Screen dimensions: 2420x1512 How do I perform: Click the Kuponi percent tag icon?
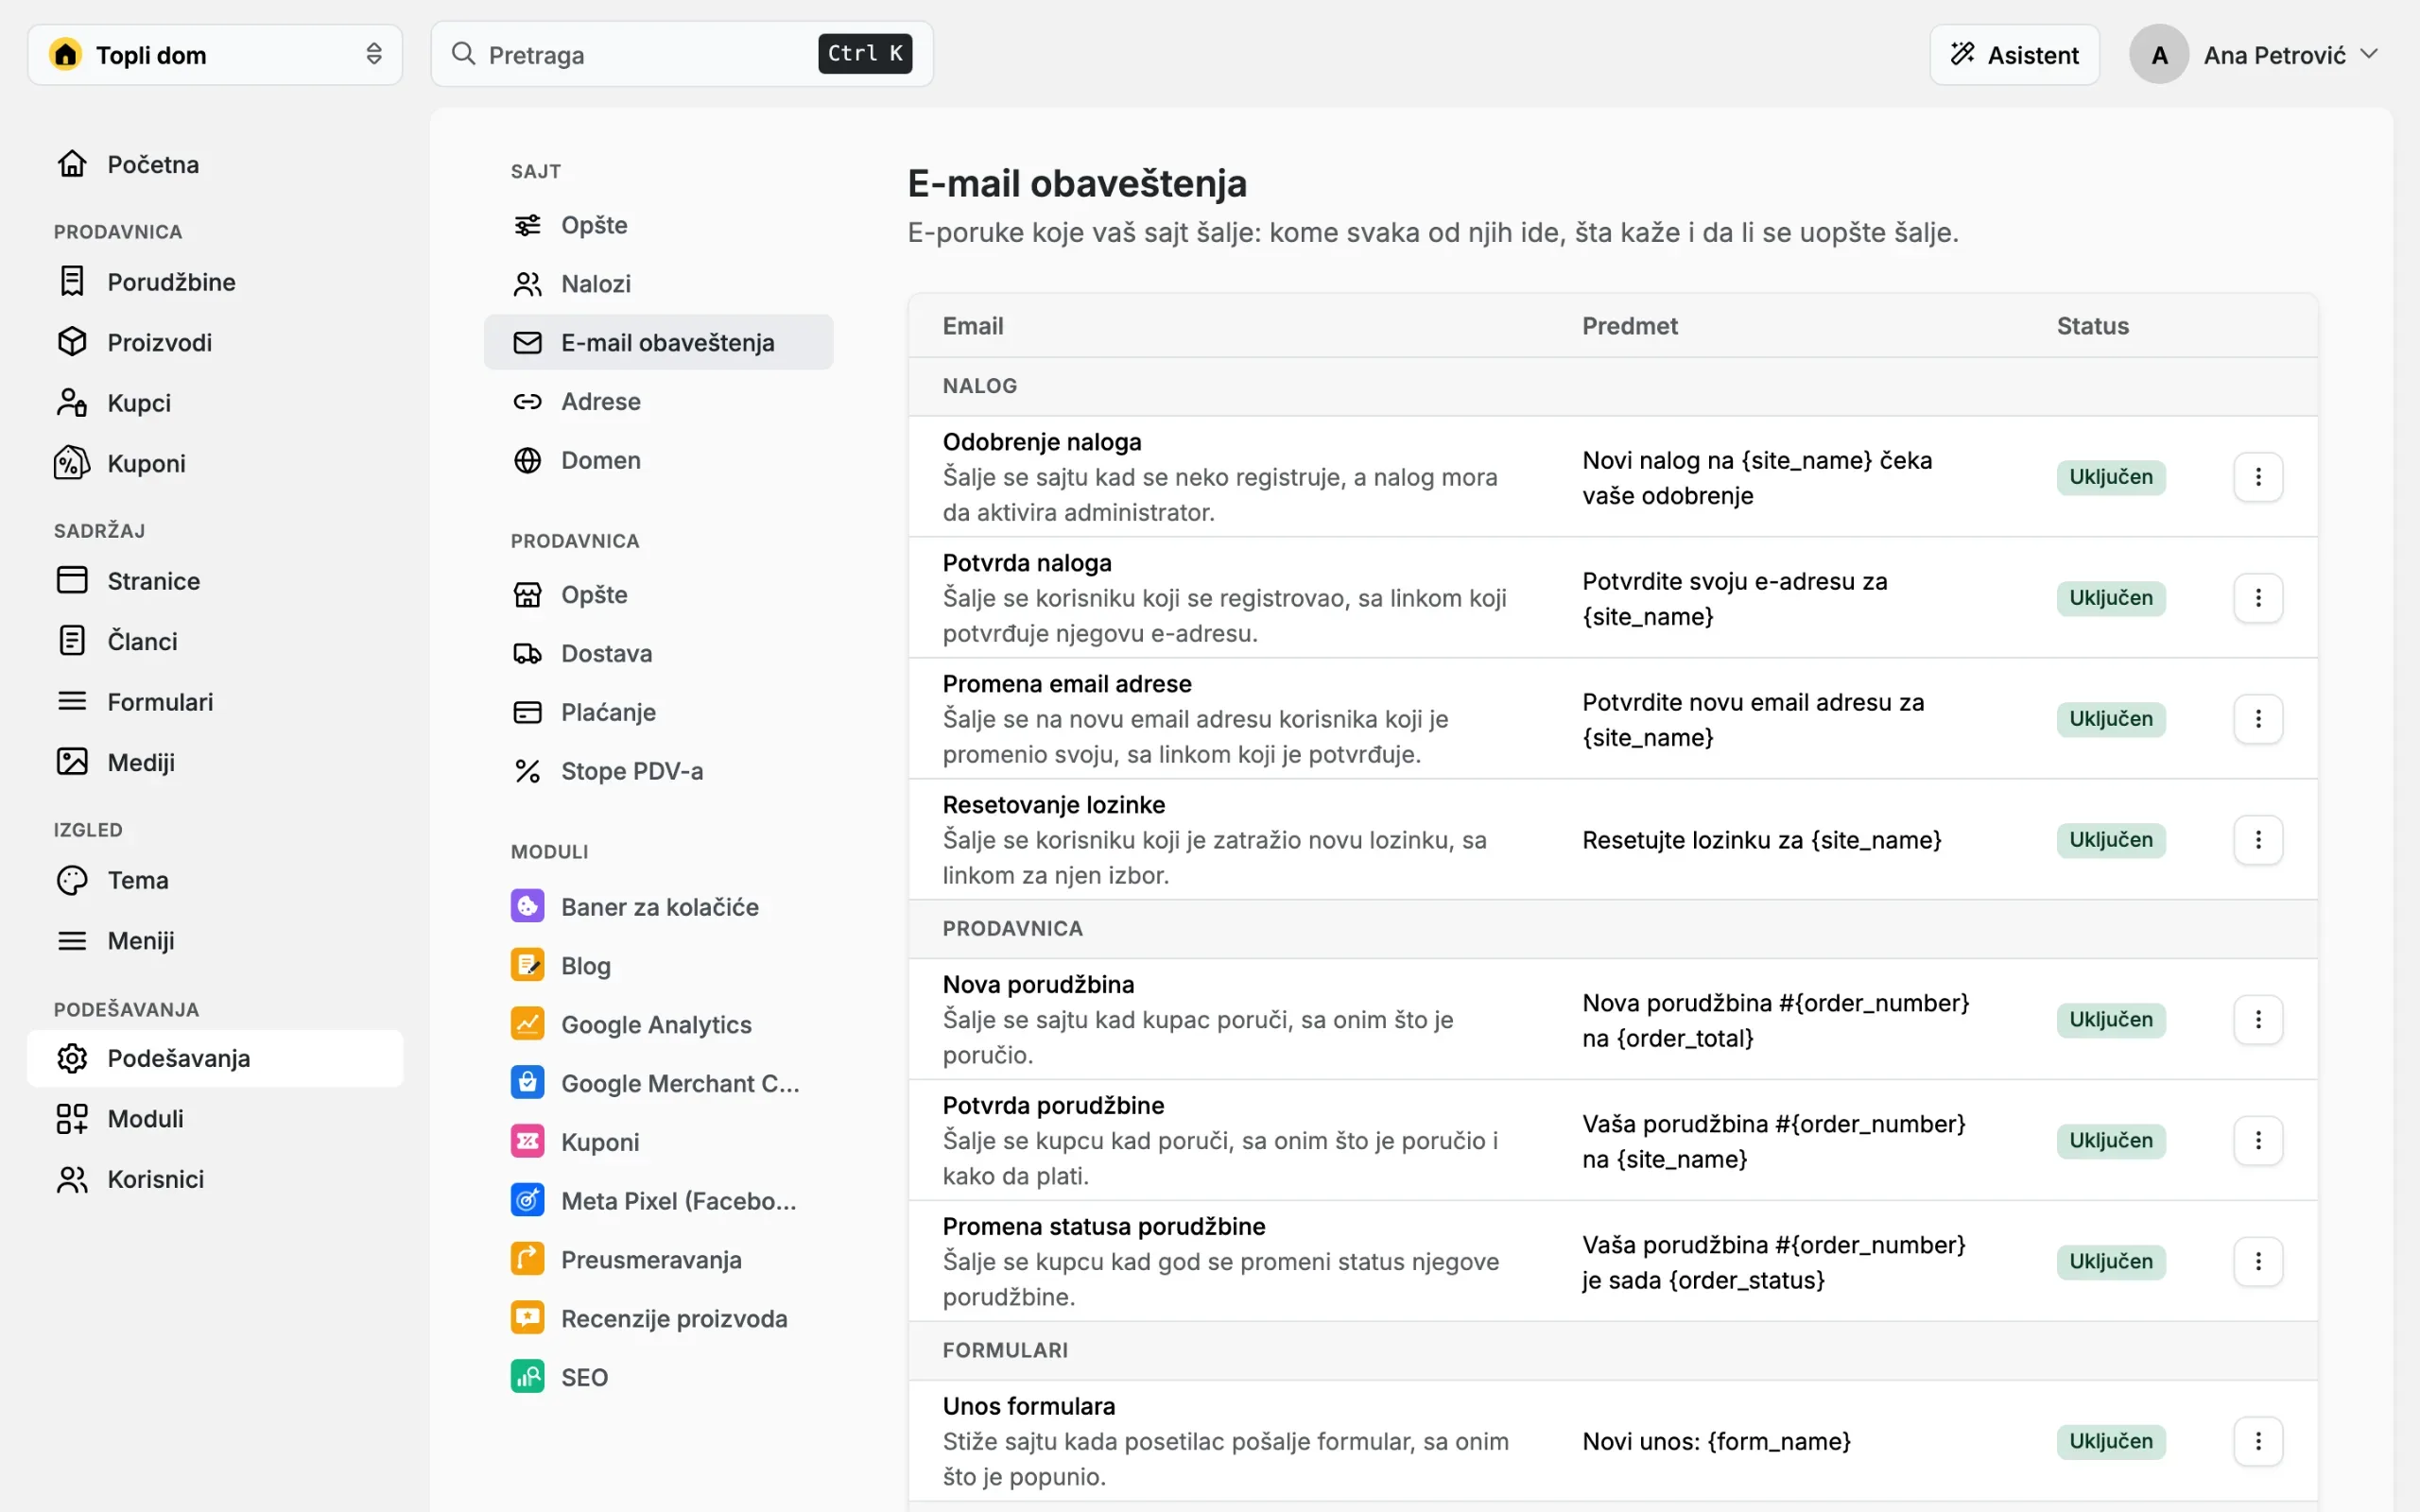[x=72, y=463]
